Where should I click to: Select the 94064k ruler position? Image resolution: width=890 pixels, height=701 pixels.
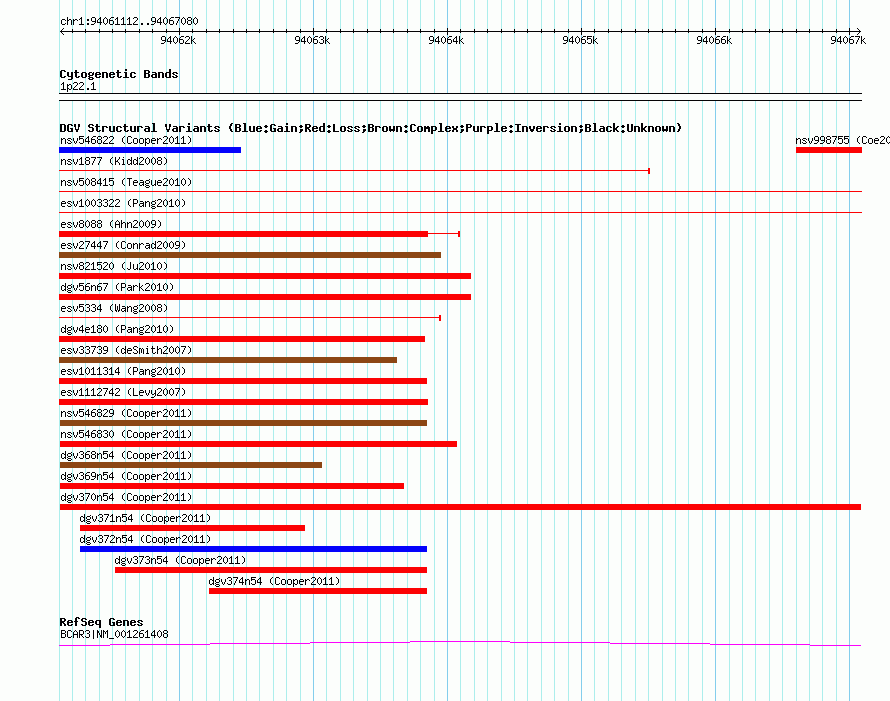446,40
